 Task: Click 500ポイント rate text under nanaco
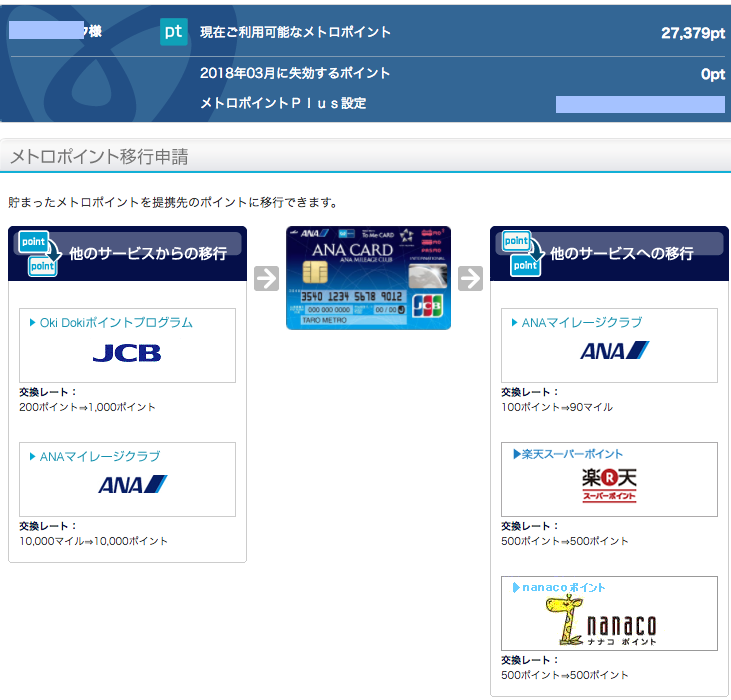click(x=565, y=675)
